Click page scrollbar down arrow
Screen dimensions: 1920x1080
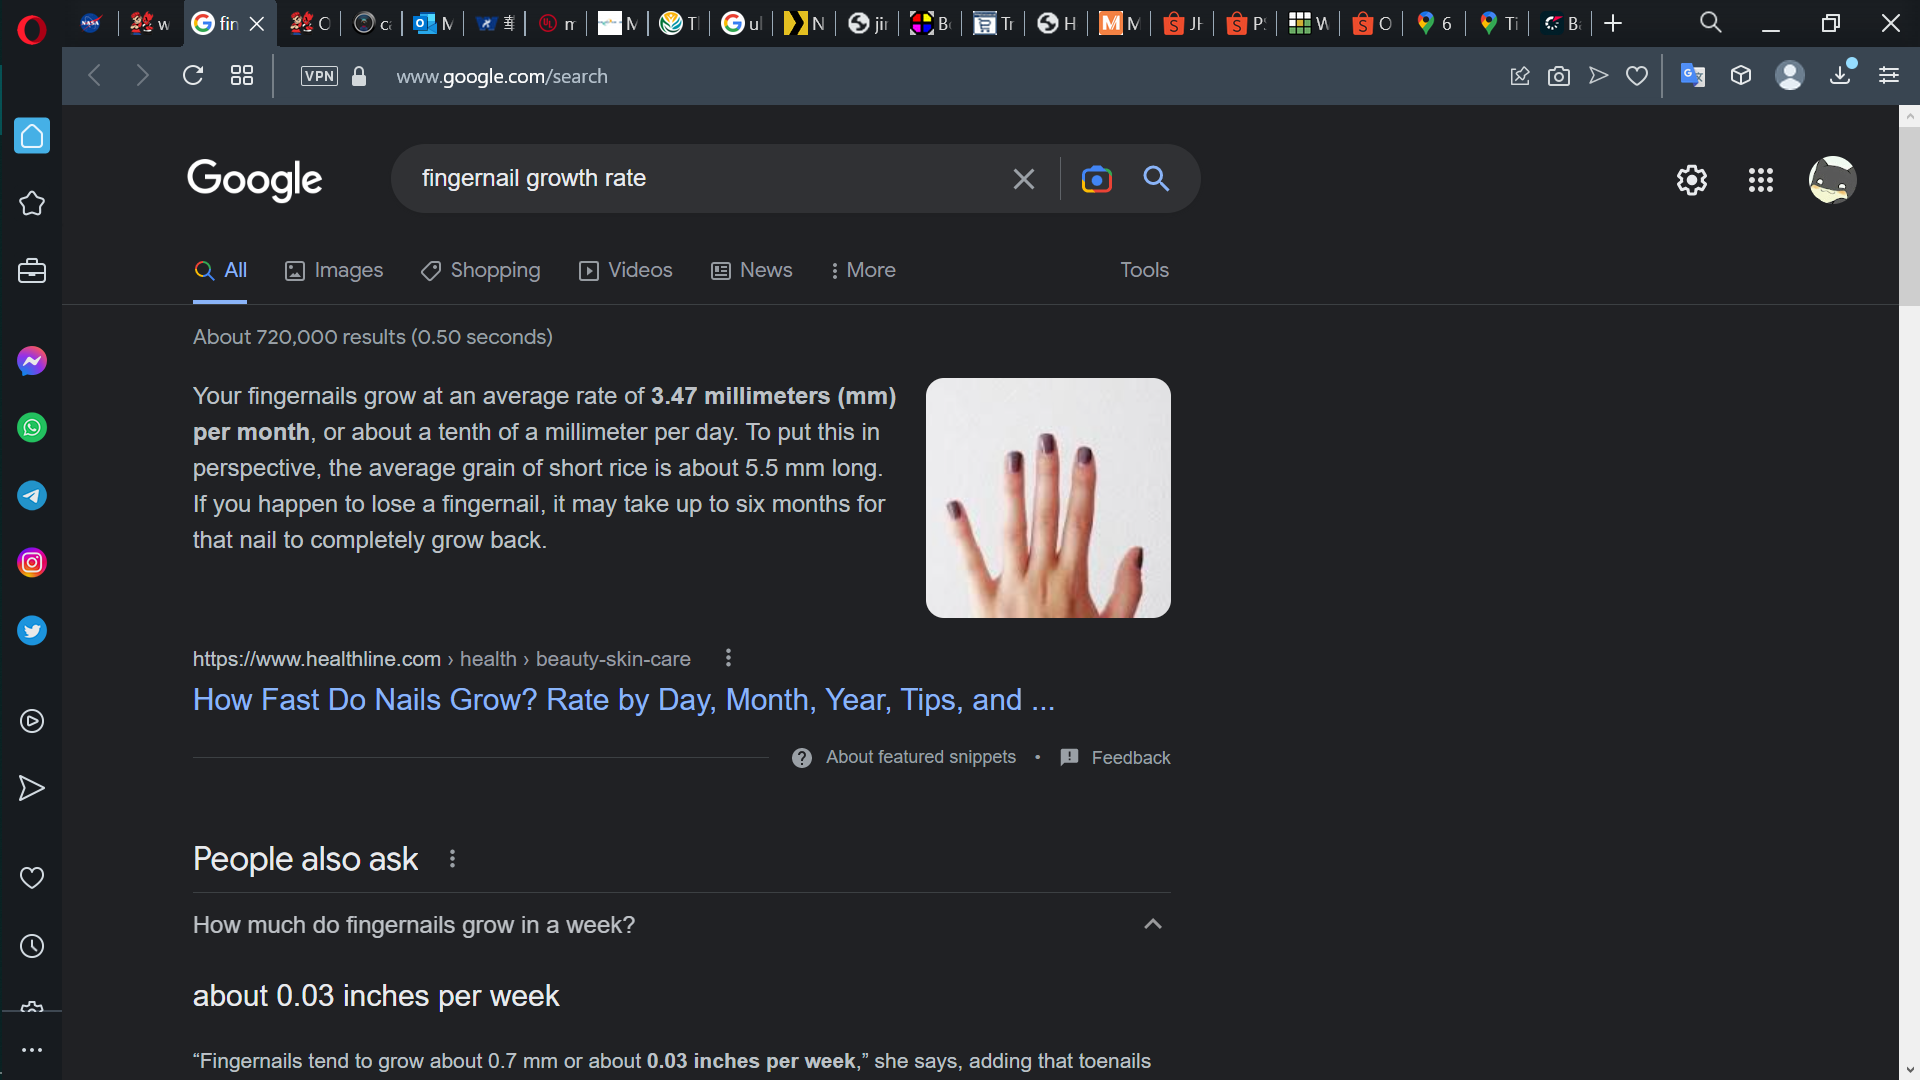pyautogui.click(x=1909, y=1069)
